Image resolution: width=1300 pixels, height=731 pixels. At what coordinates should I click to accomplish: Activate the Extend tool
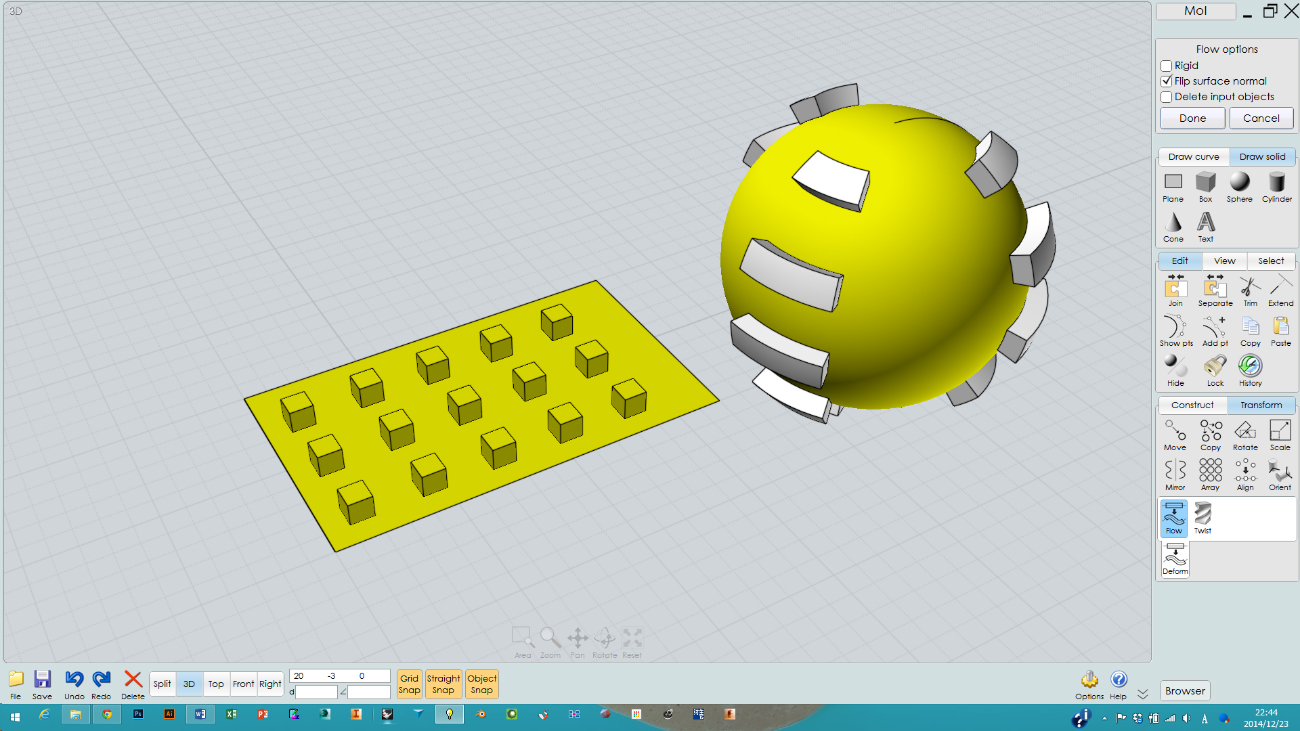(1281, 291)
